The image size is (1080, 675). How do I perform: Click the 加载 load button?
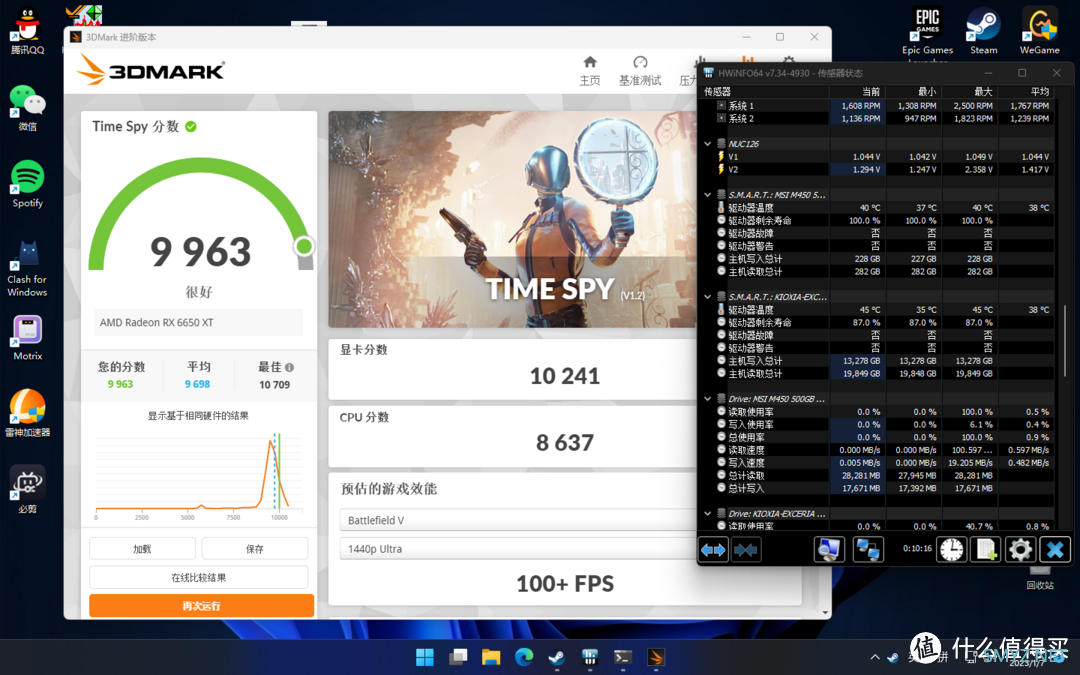142,549
